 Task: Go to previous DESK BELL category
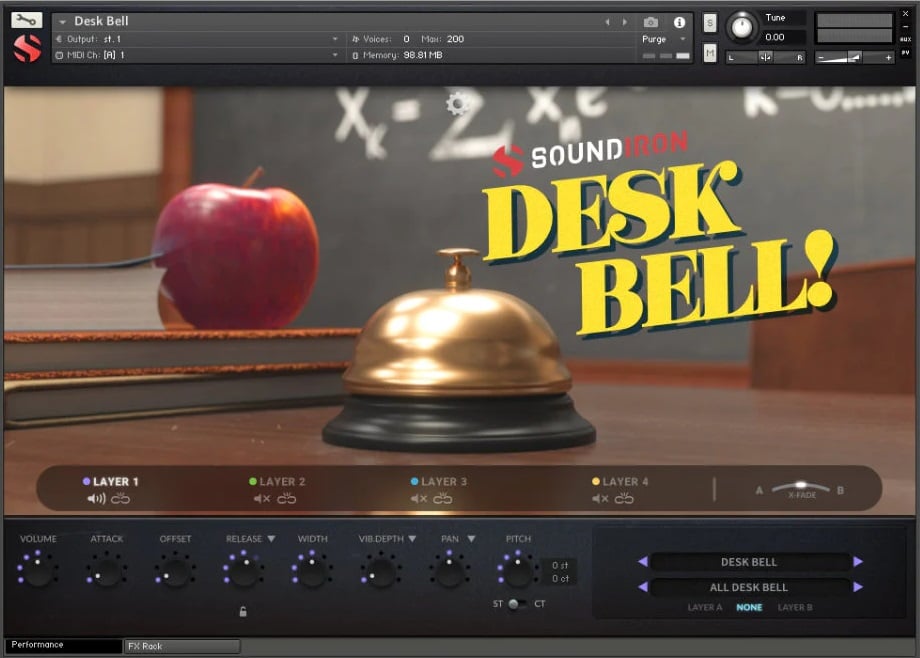(642, 562)
